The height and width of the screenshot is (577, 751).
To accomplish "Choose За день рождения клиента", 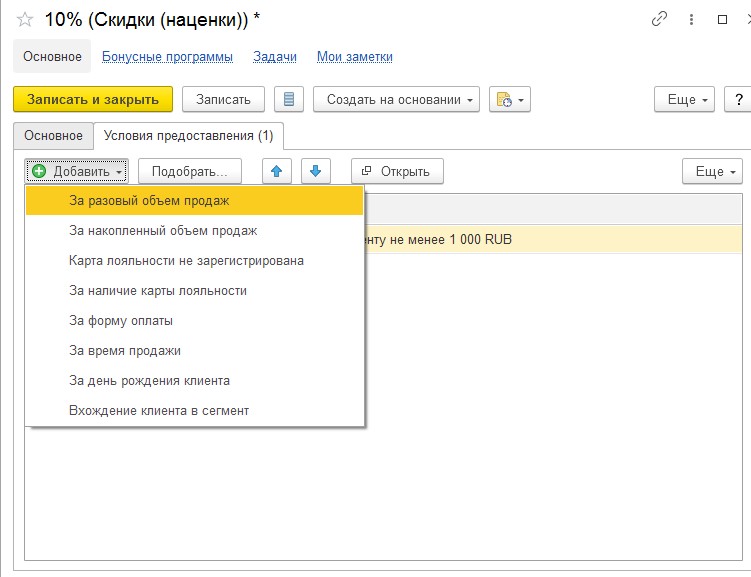I will [149, 381].
